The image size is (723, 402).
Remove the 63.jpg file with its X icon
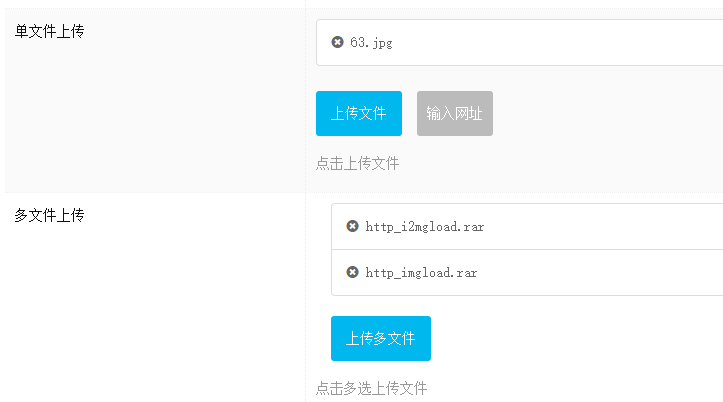[x=338, y=42]
